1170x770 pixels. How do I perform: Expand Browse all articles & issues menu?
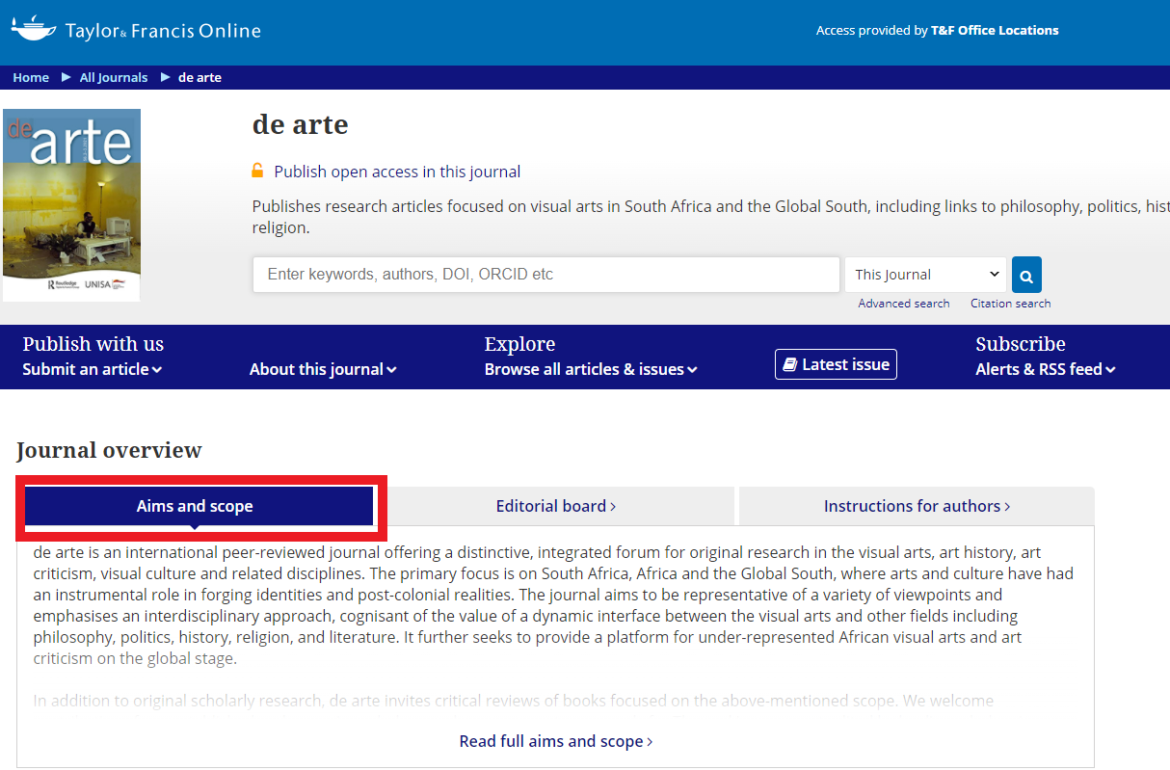click(590, 369)
